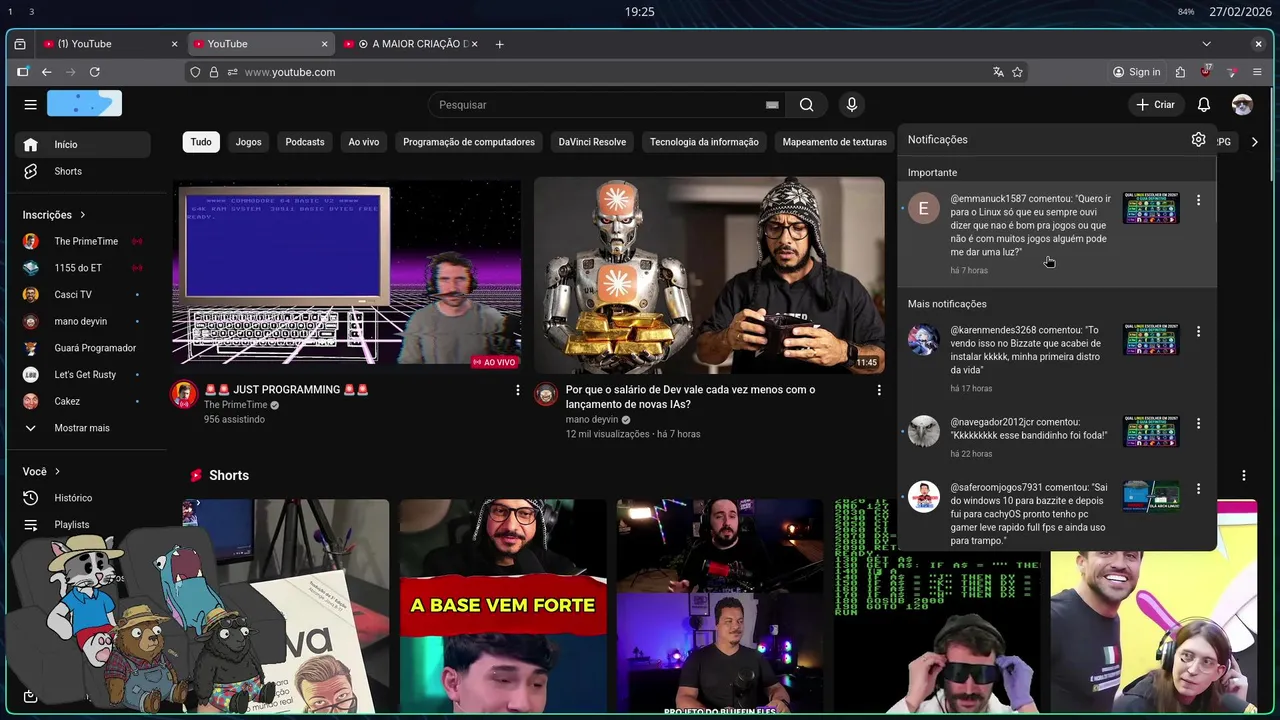This screenshot has height=720, width=1280.
Task: Open options for karenmendes3268 notification
Action: (x=1198, y=331)
